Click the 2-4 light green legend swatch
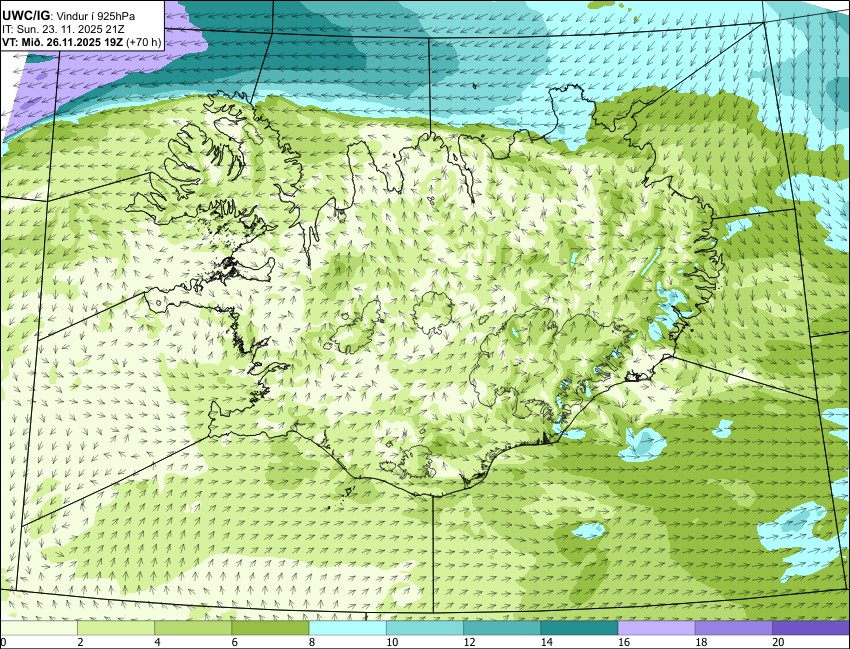Image resolution: width=850 pixels, height=649 pixels. click(116, 628)
